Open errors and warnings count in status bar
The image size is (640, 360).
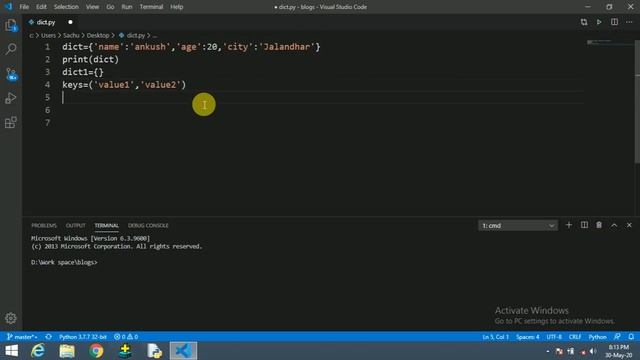126,337
